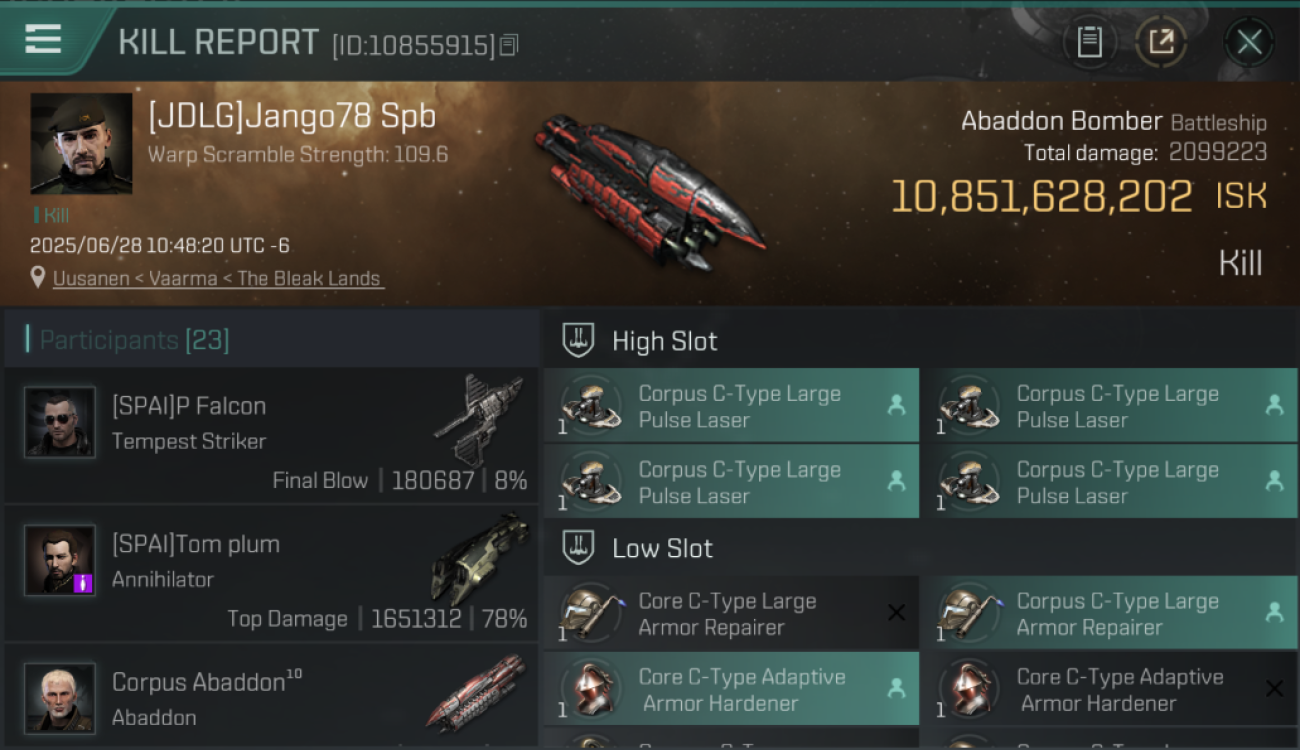This screenshot has width=1300, height=750.
Task: Select Core C-Type Adaptive Armor Hardener with X
Action: pyautogui.click(x=1108, y=689)
